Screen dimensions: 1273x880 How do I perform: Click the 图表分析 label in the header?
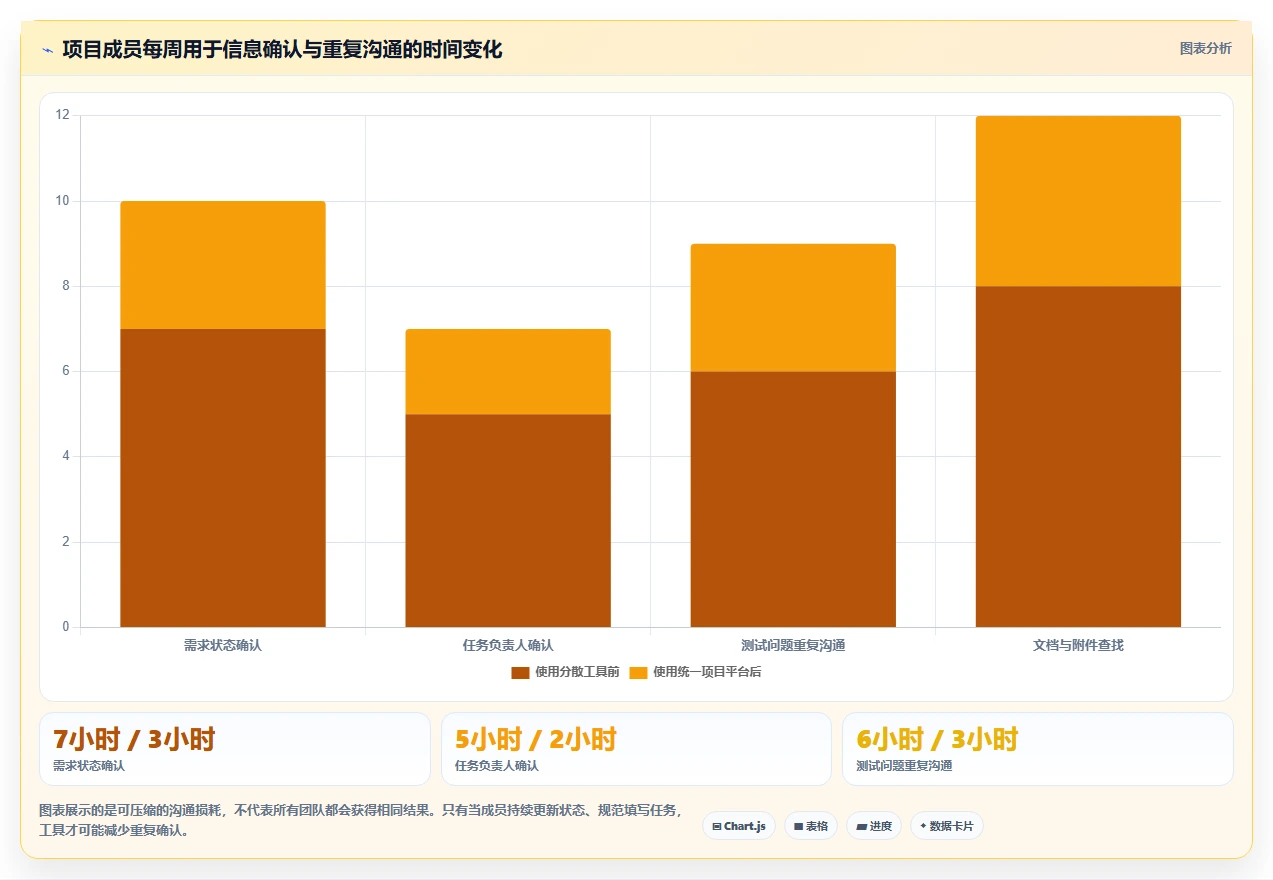point(1205,48)
